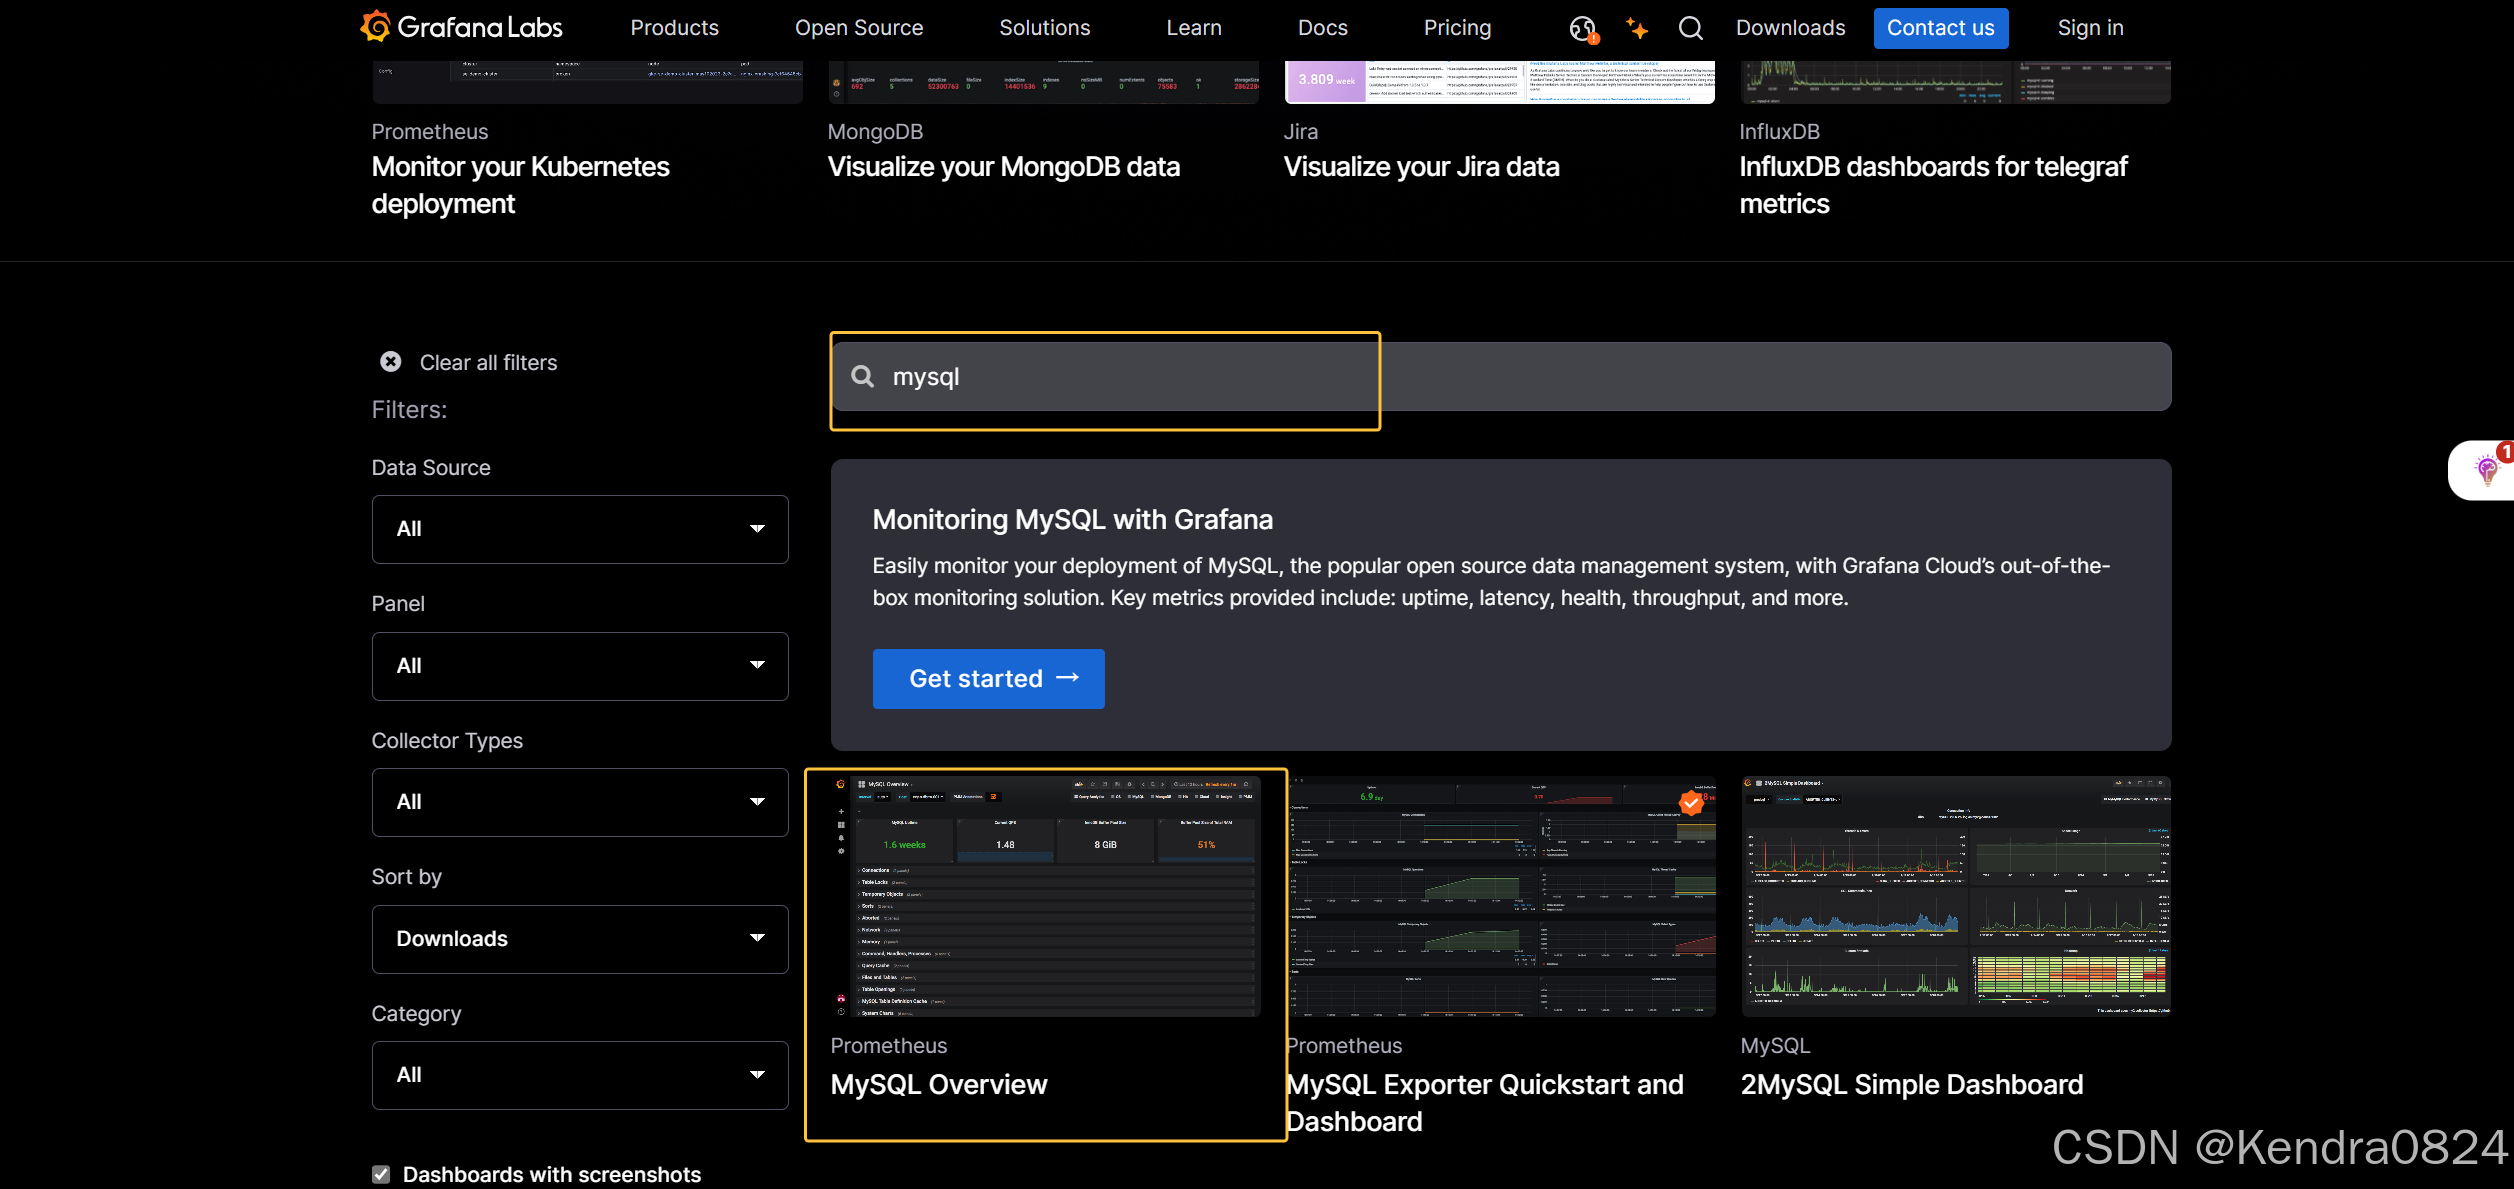The width and height of the screenshot is (2514, 1189).
Task: Open Sort by Downloads dropdown
Action: (x=580, y=939)
